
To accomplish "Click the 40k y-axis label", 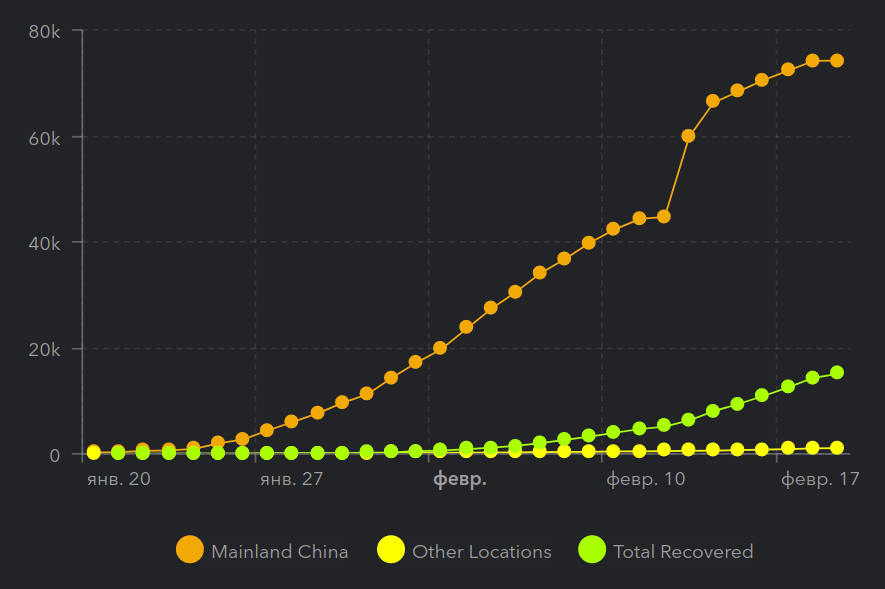I will coord(44,243).
